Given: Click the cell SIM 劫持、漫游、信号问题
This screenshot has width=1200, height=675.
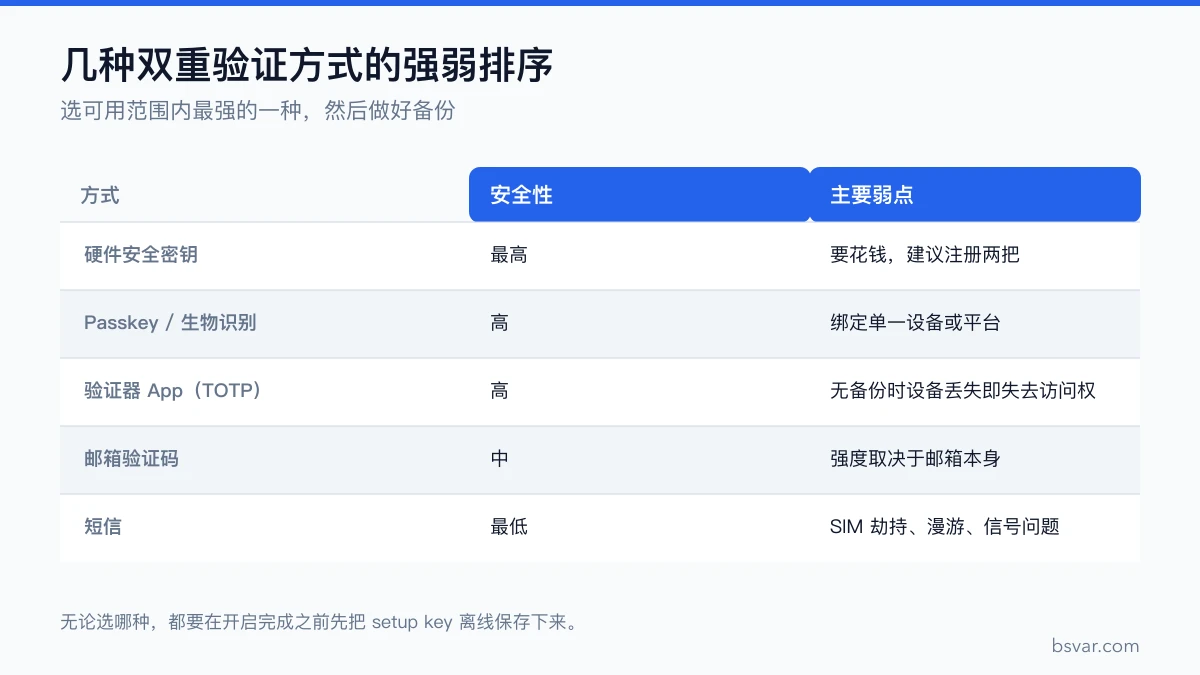Looking at the screenshot, I should tap(945, 527).
